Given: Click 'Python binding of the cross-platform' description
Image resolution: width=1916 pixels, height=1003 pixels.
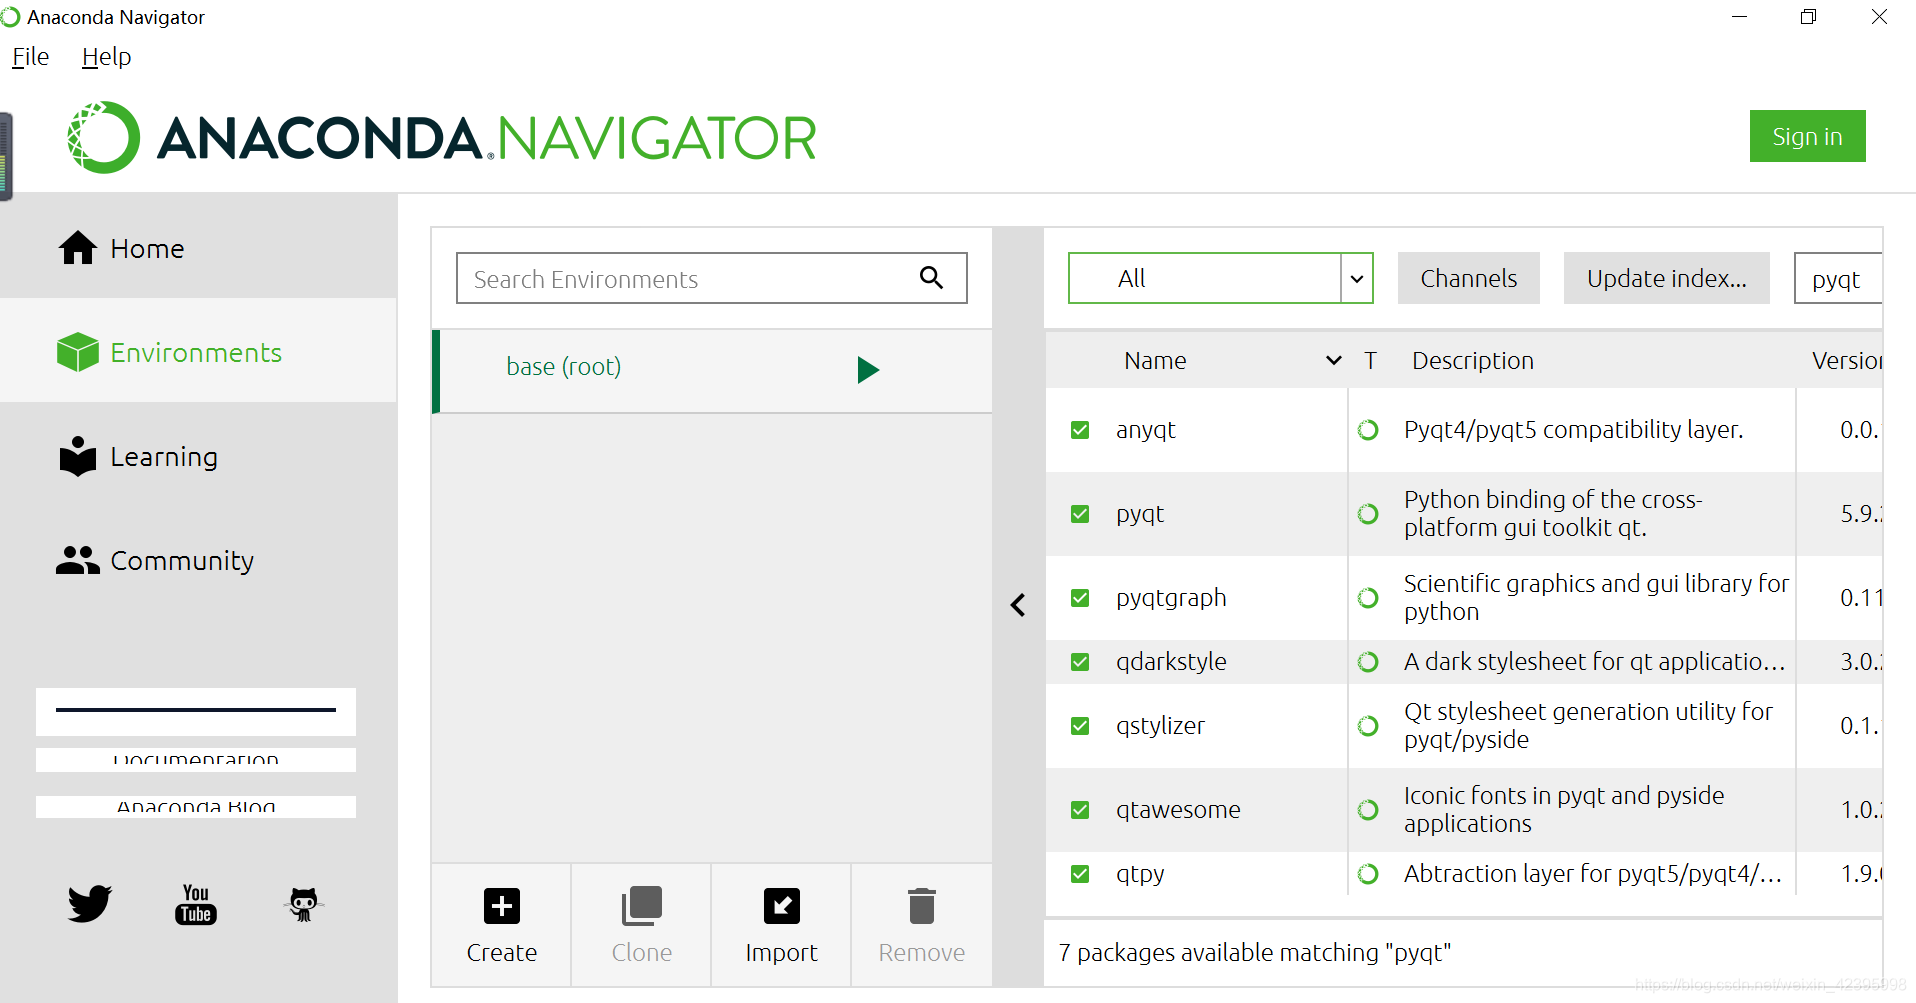Looking at the screenshot, I should click(1553, 514).
